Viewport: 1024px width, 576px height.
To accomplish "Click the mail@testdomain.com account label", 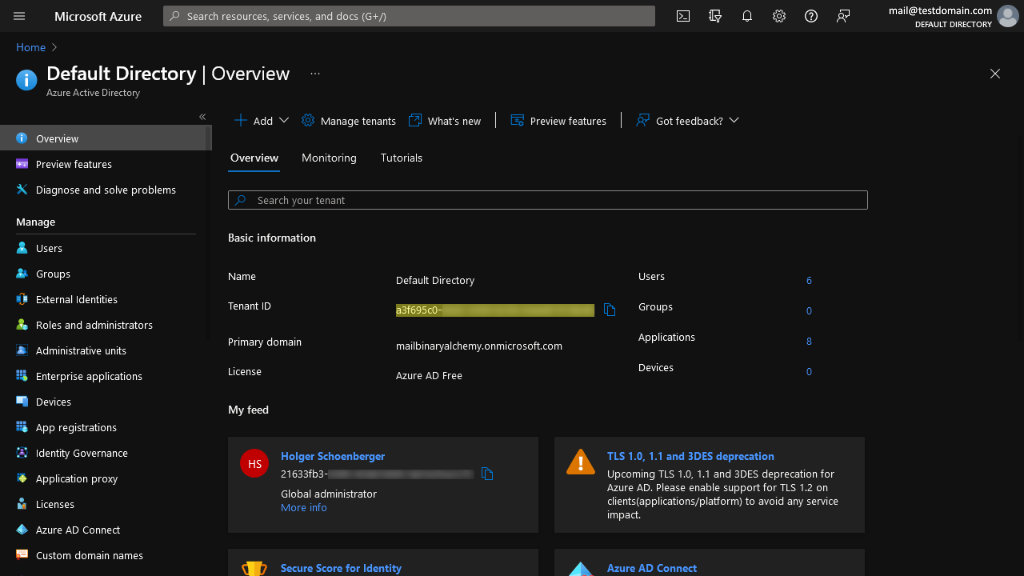I will 940,10.
